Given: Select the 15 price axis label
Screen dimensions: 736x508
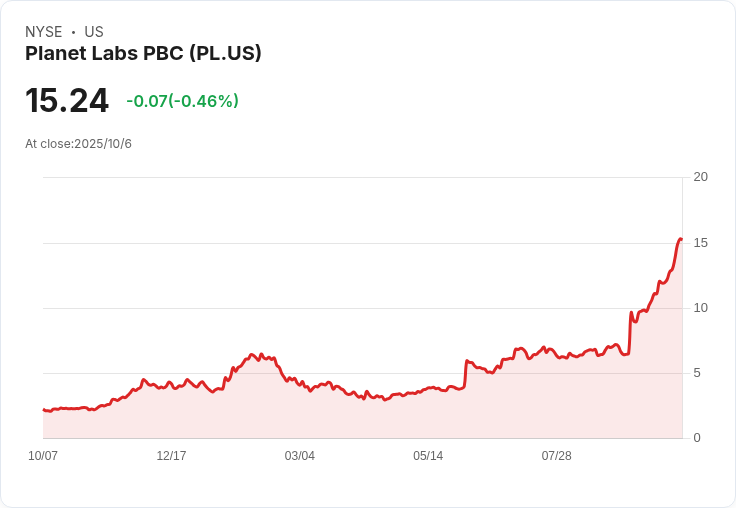Looking at the screenshot, I should click(701, 243).
